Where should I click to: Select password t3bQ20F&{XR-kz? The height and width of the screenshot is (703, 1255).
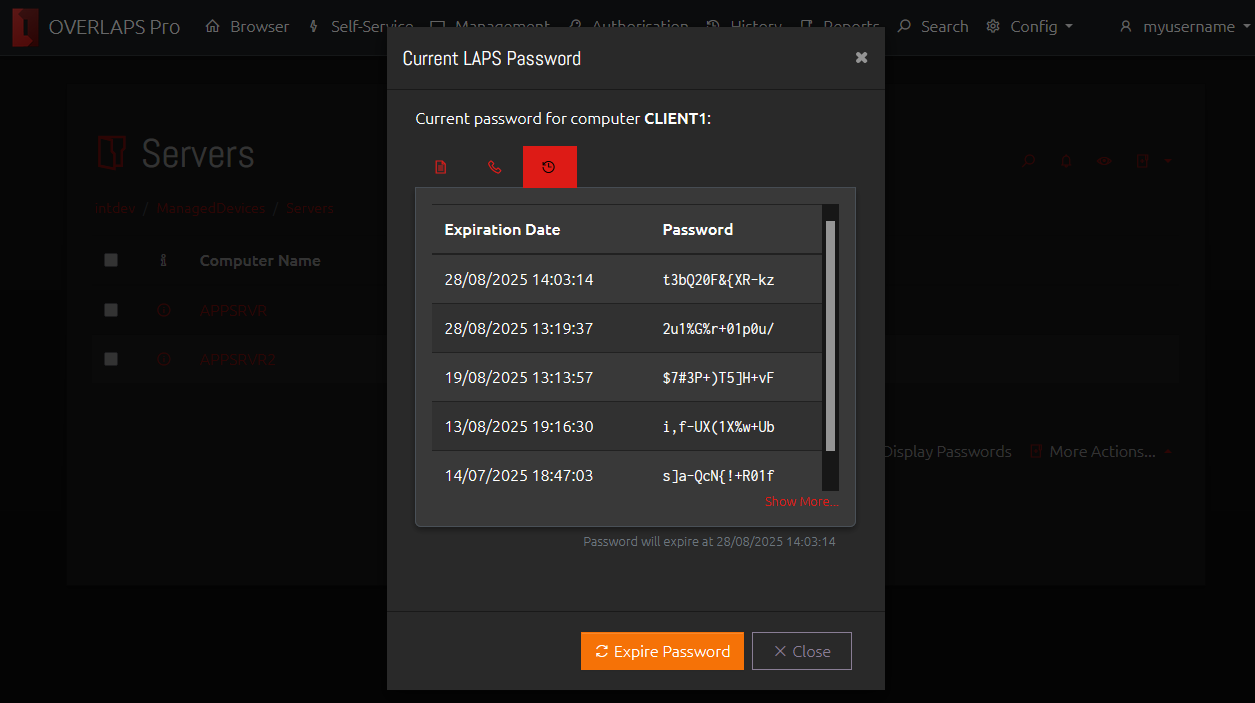718,279
